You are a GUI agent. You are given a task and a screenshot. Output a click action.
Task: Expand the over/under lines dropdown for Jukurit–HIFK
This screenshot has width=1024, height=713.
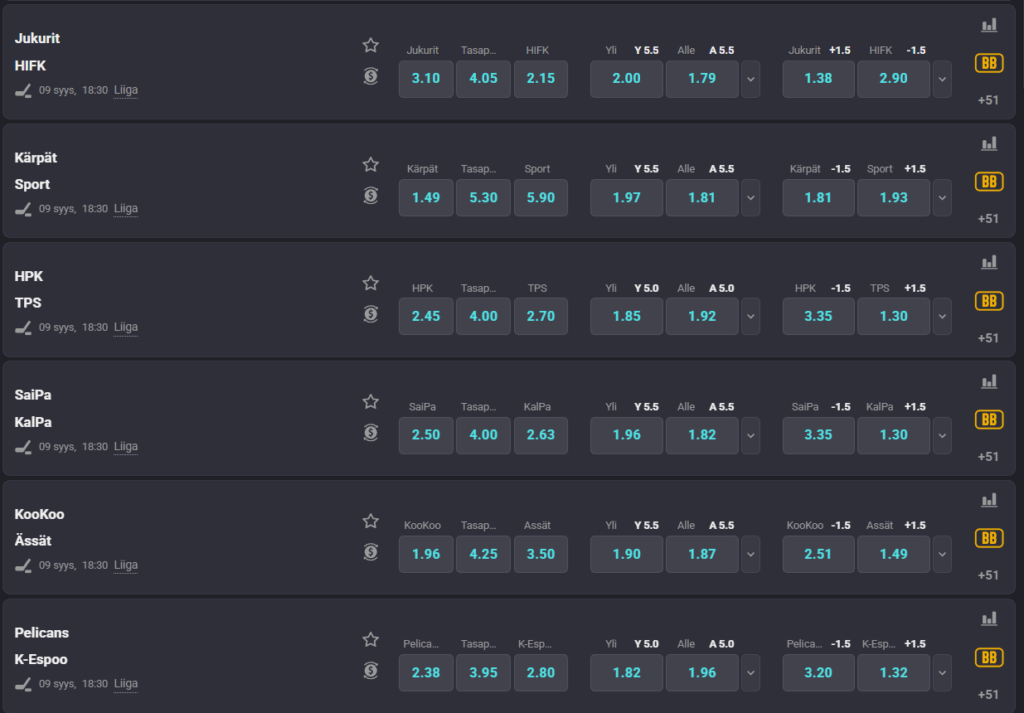point(750,79)
